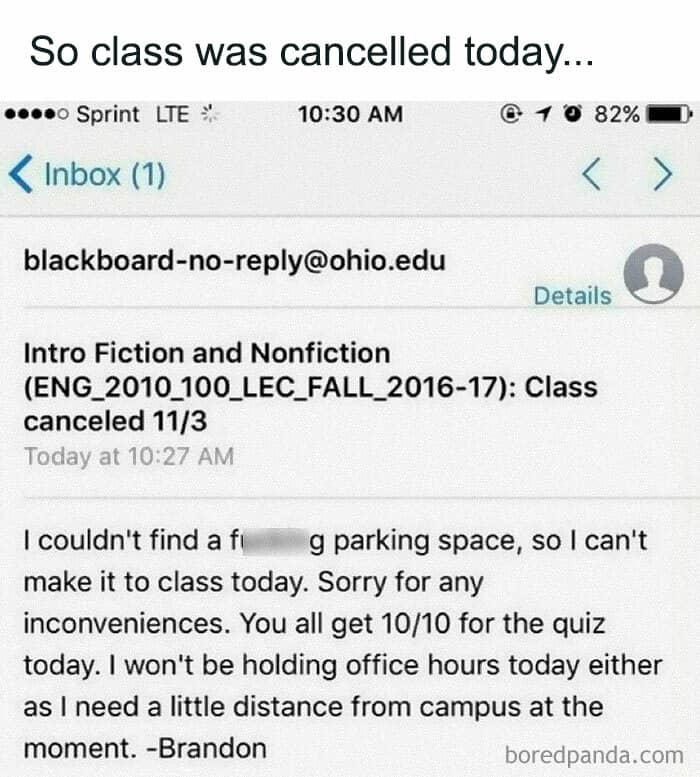The width and height of the screenshot is (700, 777).
Task: Tap the 10:30 AM clock in status bar
Action: point(350,114)
